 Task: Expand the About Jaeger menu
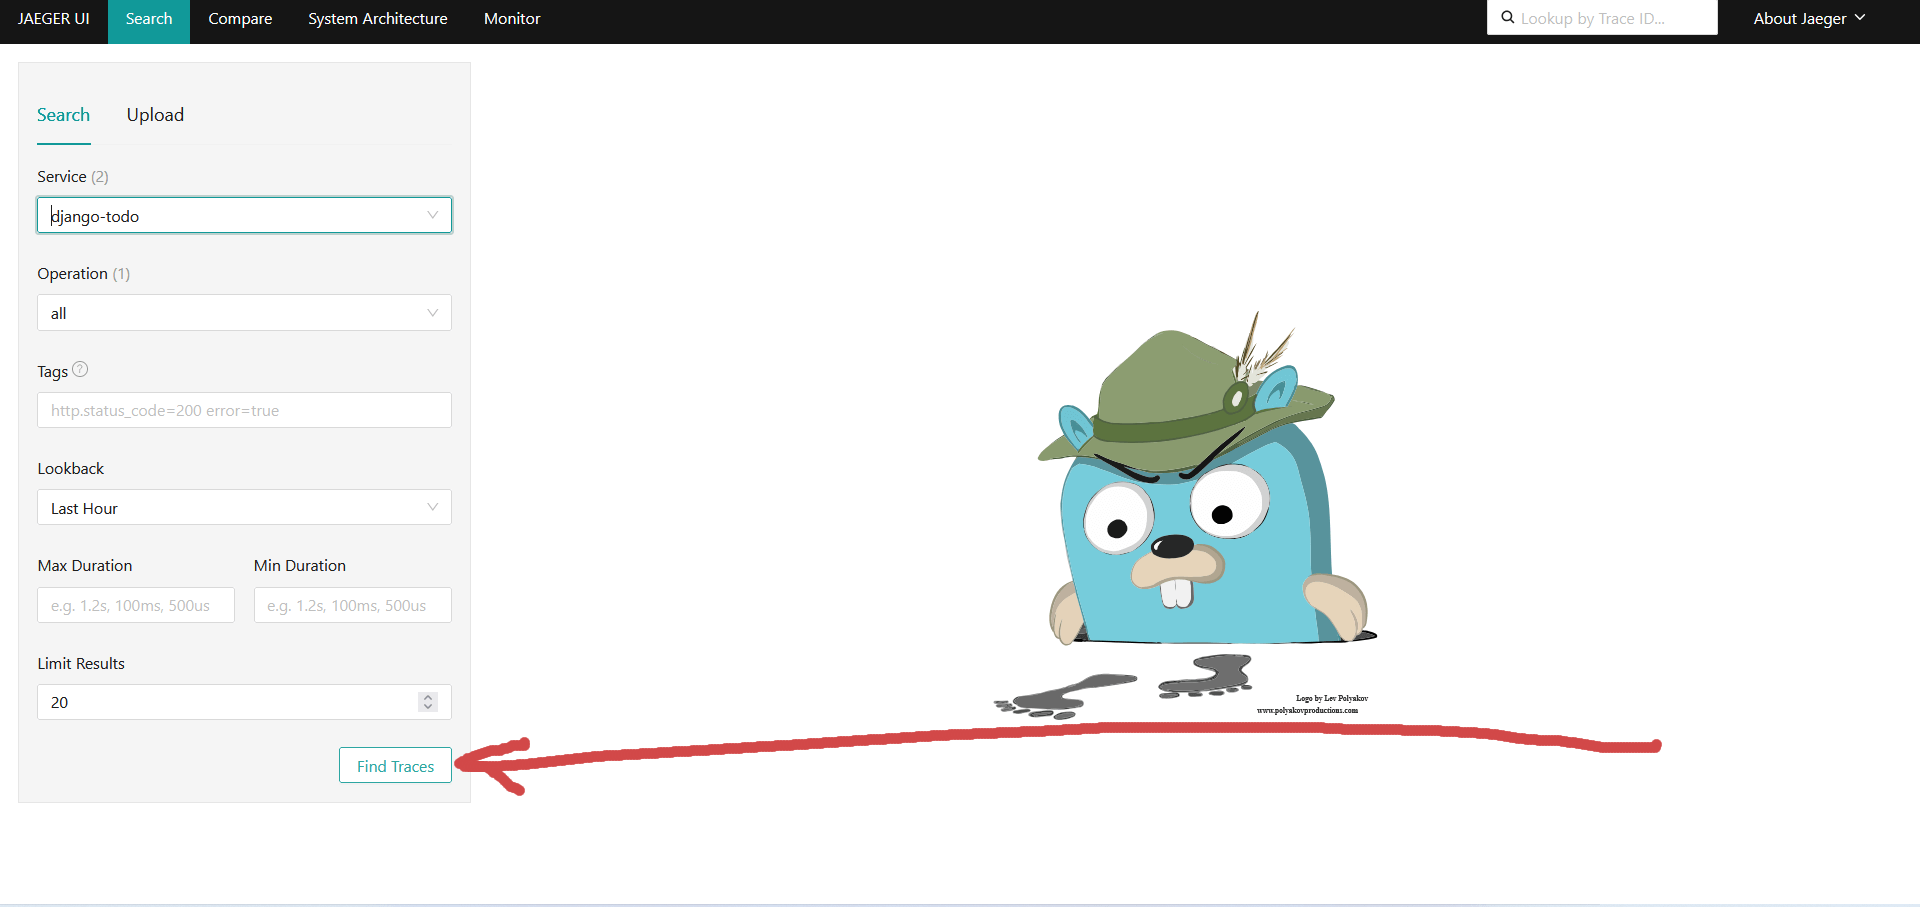tap(1809, 19)
